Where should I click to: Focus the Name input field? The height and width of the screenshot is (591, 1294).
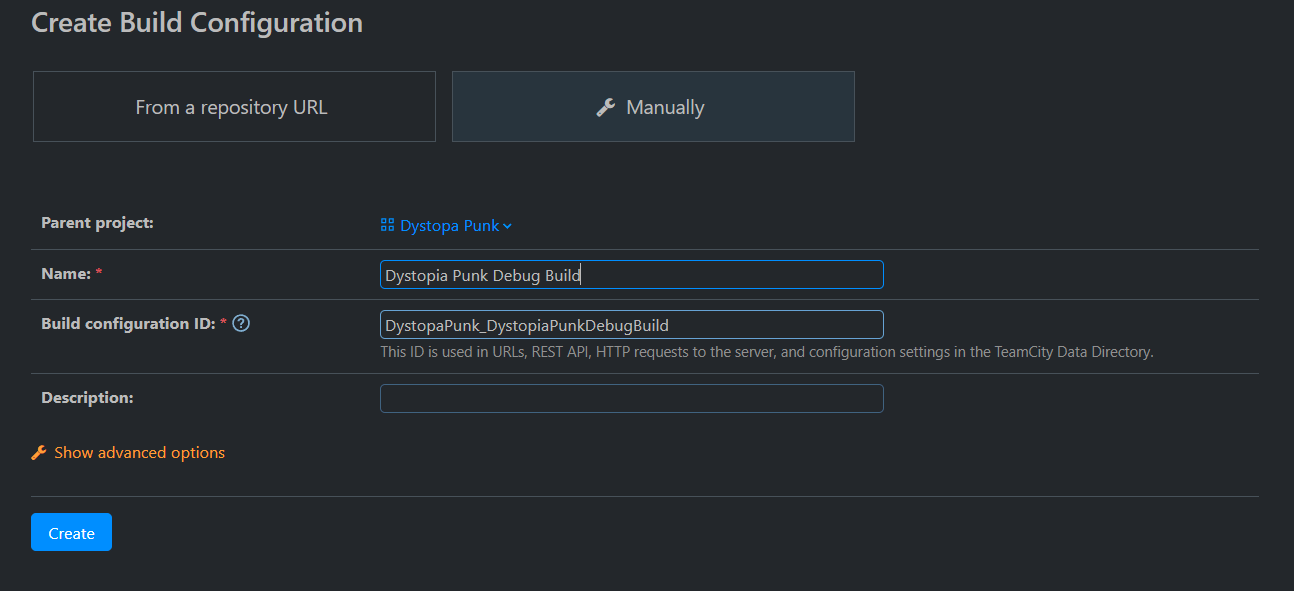[x=632, y=275]
